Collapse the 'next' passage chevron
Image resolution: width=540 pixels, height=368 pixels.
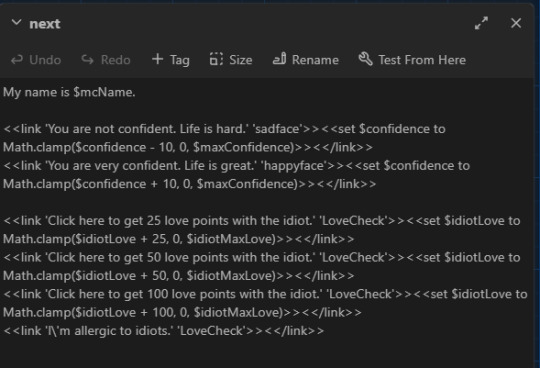tap(16, 23)
